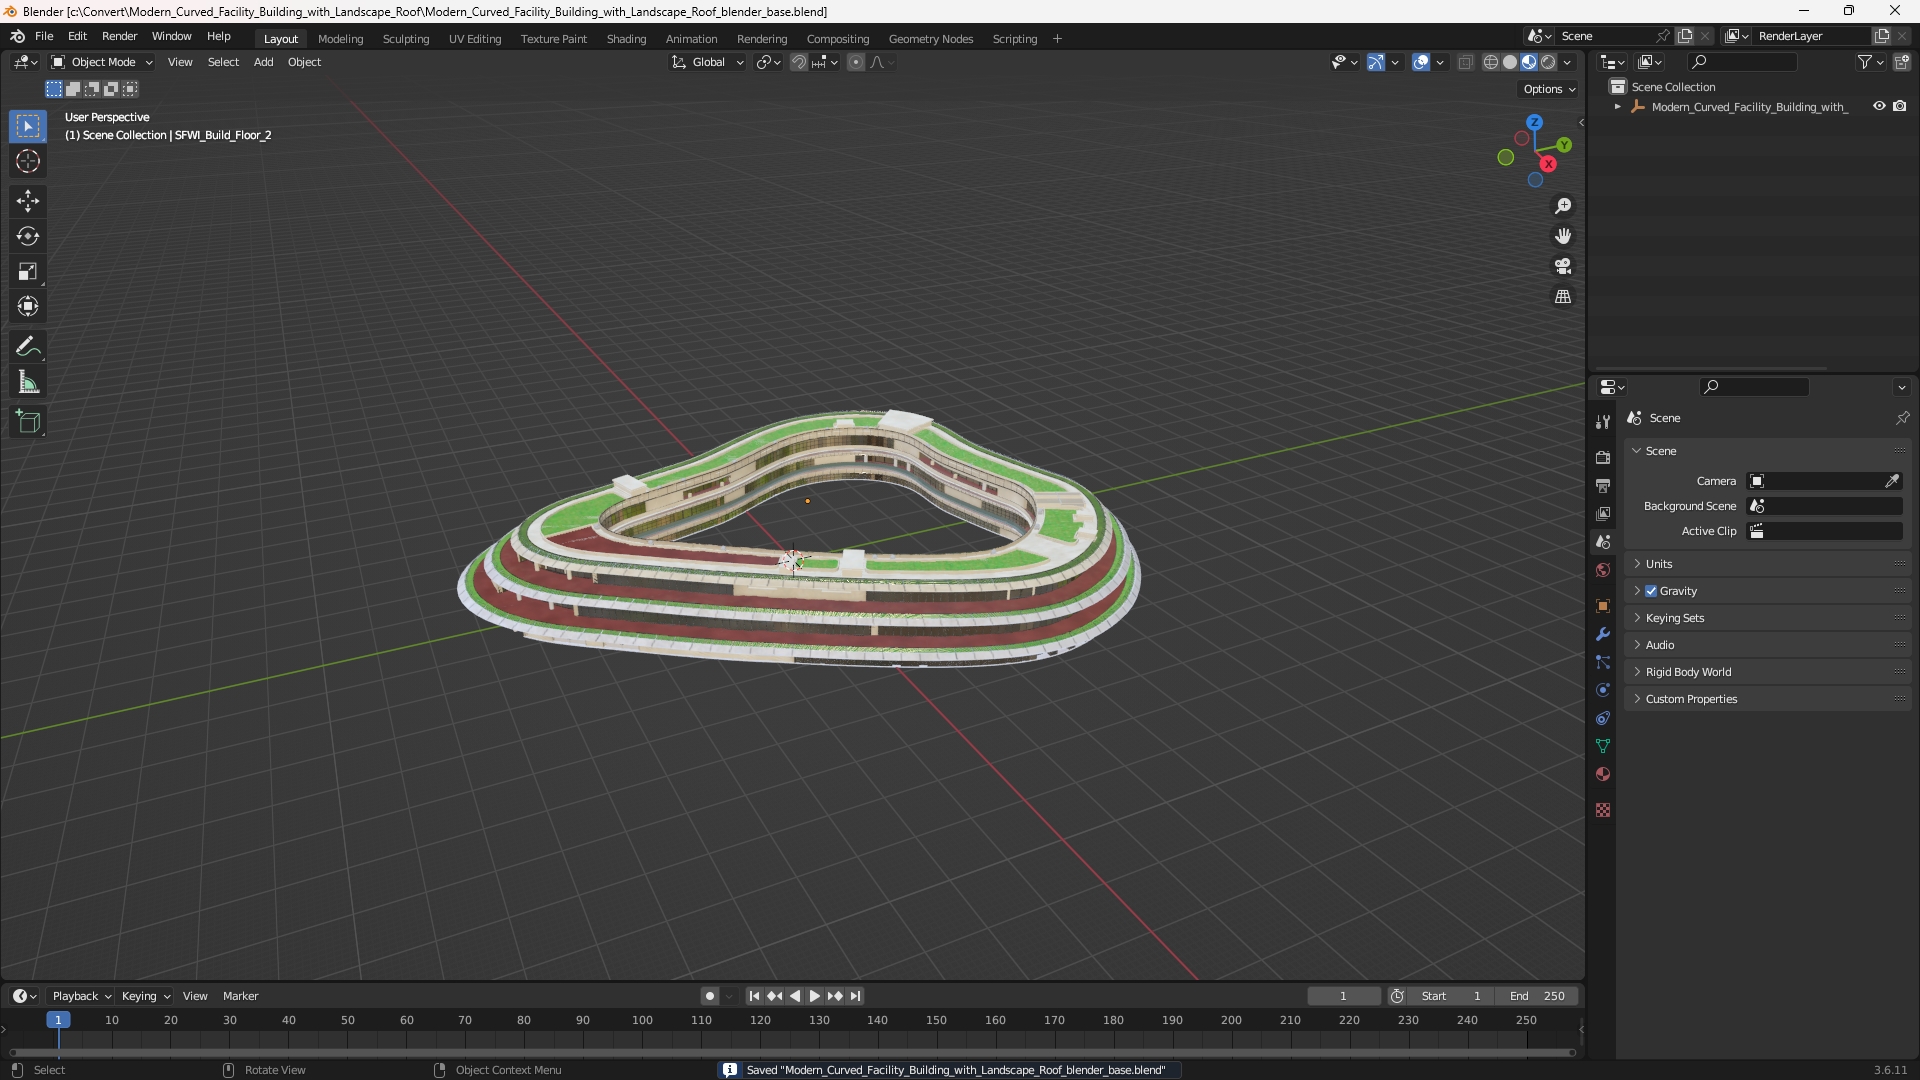Play the animation forward
Screen dimensions: 1920x1080
point(815,996)
